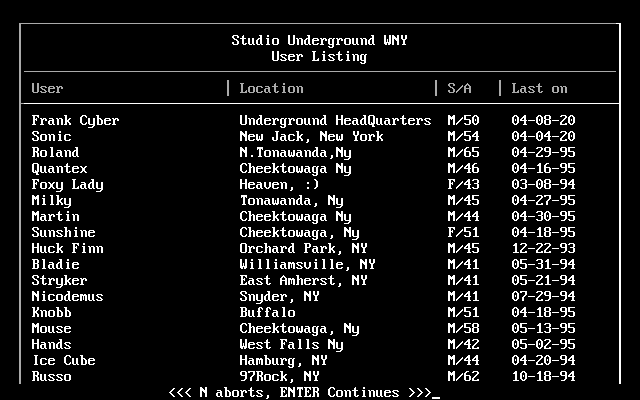Image resolution: width=640 pixels, height=400 pixels.
Task: Select user 'Sonic'
Action: click(51, 136)
